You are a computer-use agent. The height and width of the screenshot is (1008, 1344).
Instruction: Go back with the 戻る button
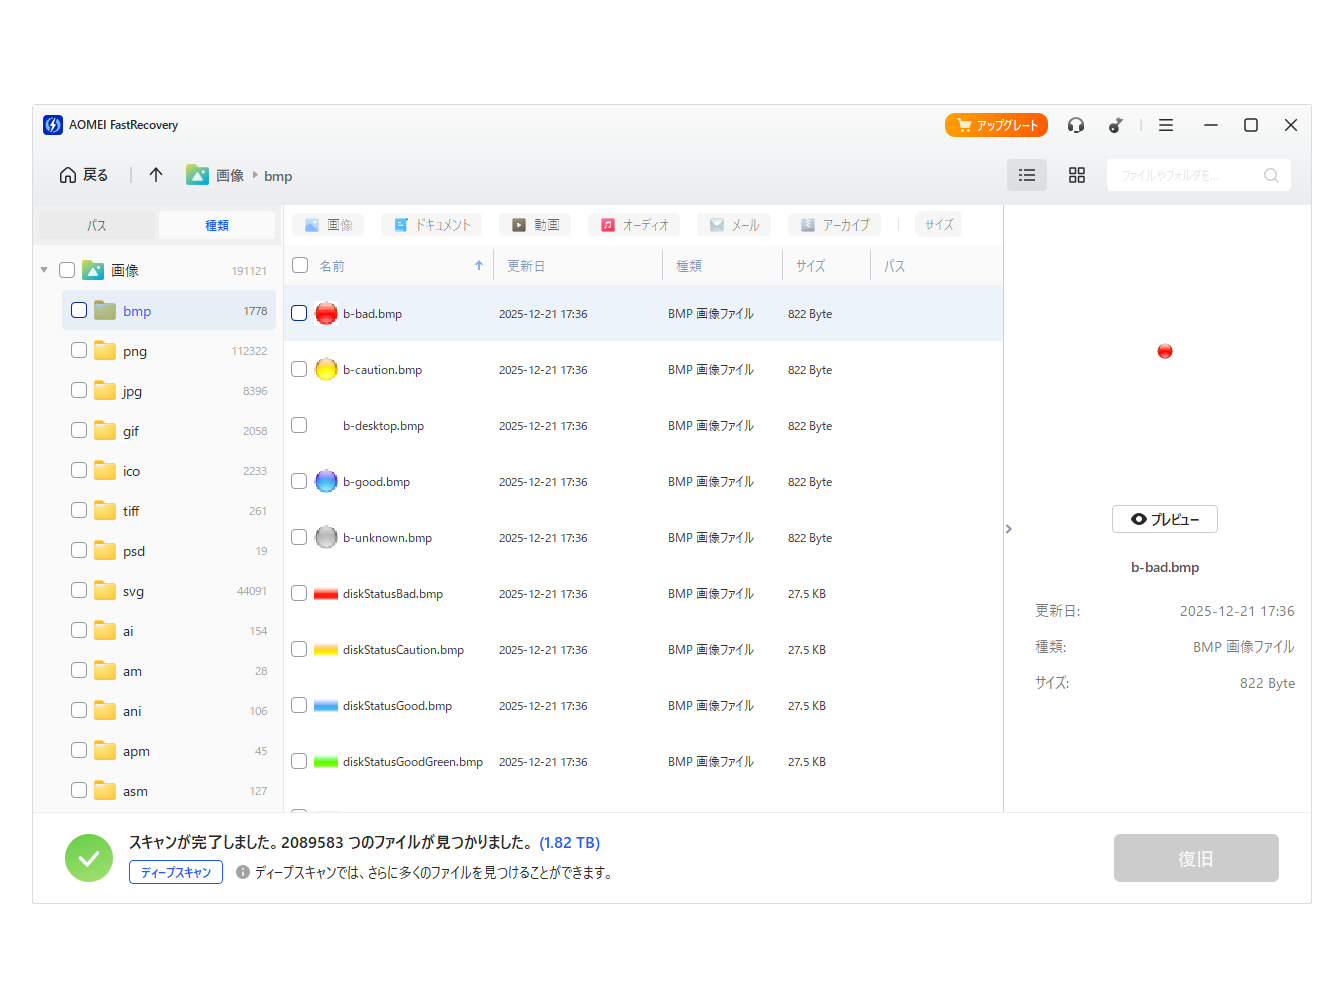tap(84, 175)
